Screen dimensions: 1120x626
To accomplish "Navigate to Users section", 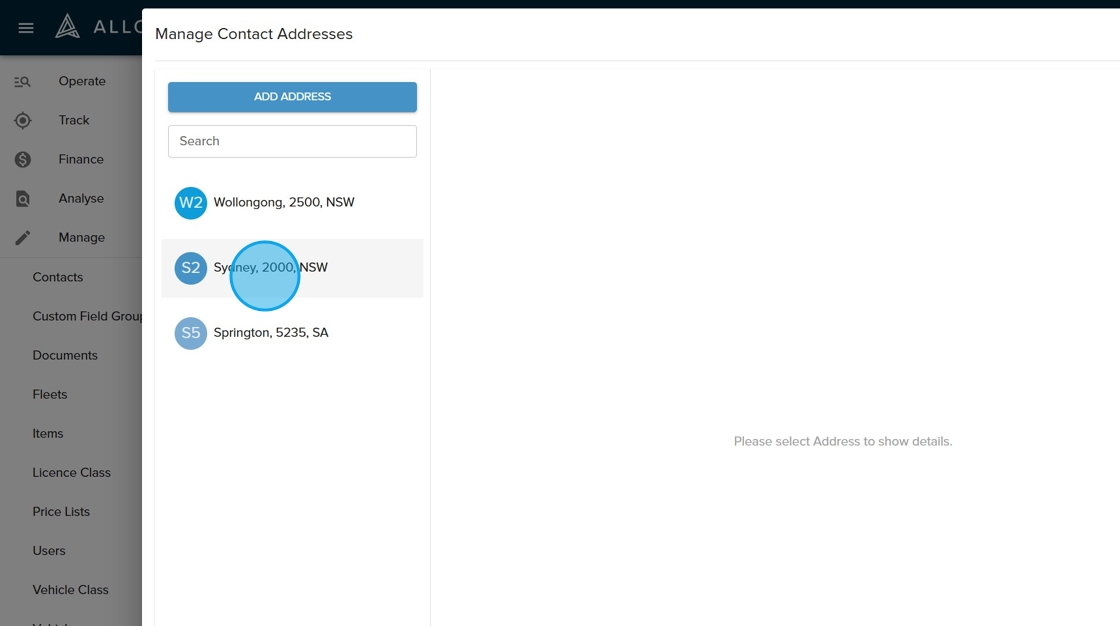I will click(x=49, y=551).
